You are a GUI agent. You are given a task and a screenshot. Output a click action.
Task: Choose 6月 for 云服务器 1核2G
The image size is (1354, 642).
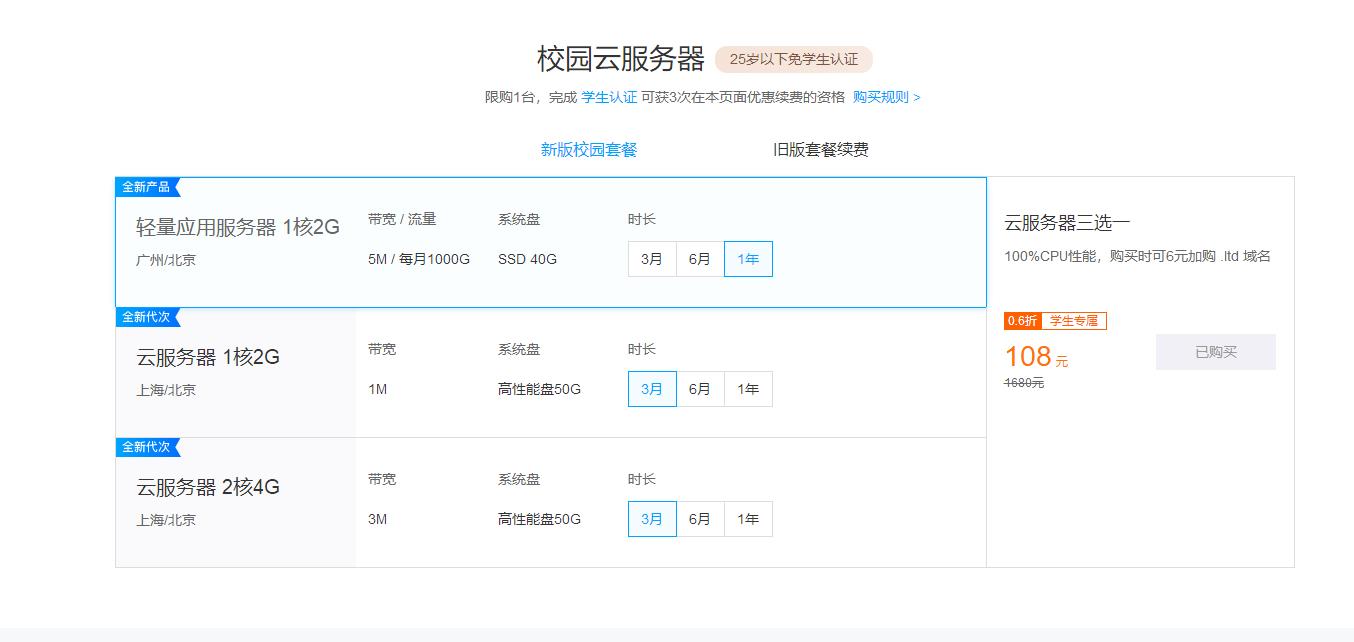coord(700,389)
